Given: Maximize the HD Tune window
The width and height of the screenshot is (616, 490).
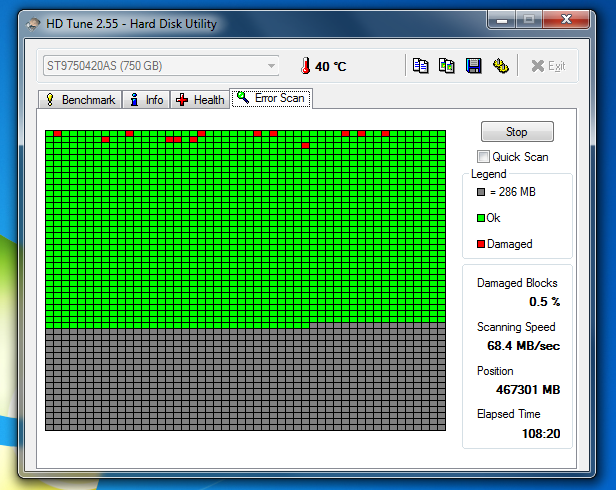Looking at the screenshot, I should pos(529,20).
